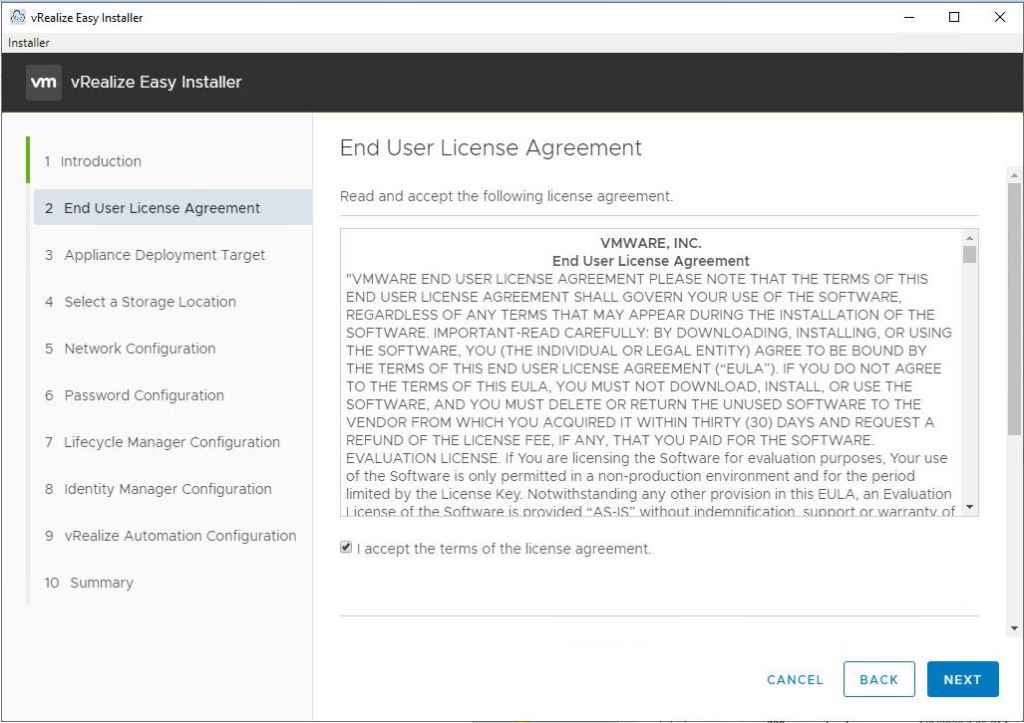
Task: Toggle the accept license terms checkbox
Action: 346,548
